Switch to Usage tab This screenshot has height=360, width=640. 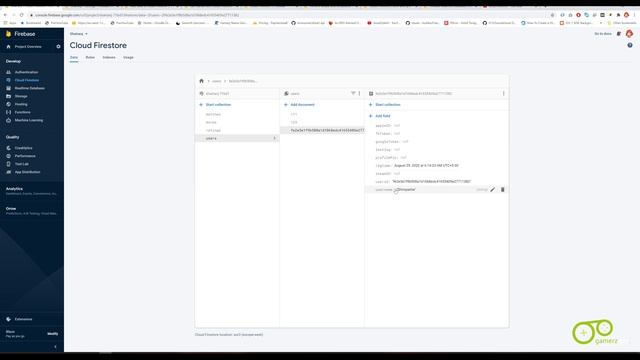pos(129,58)
